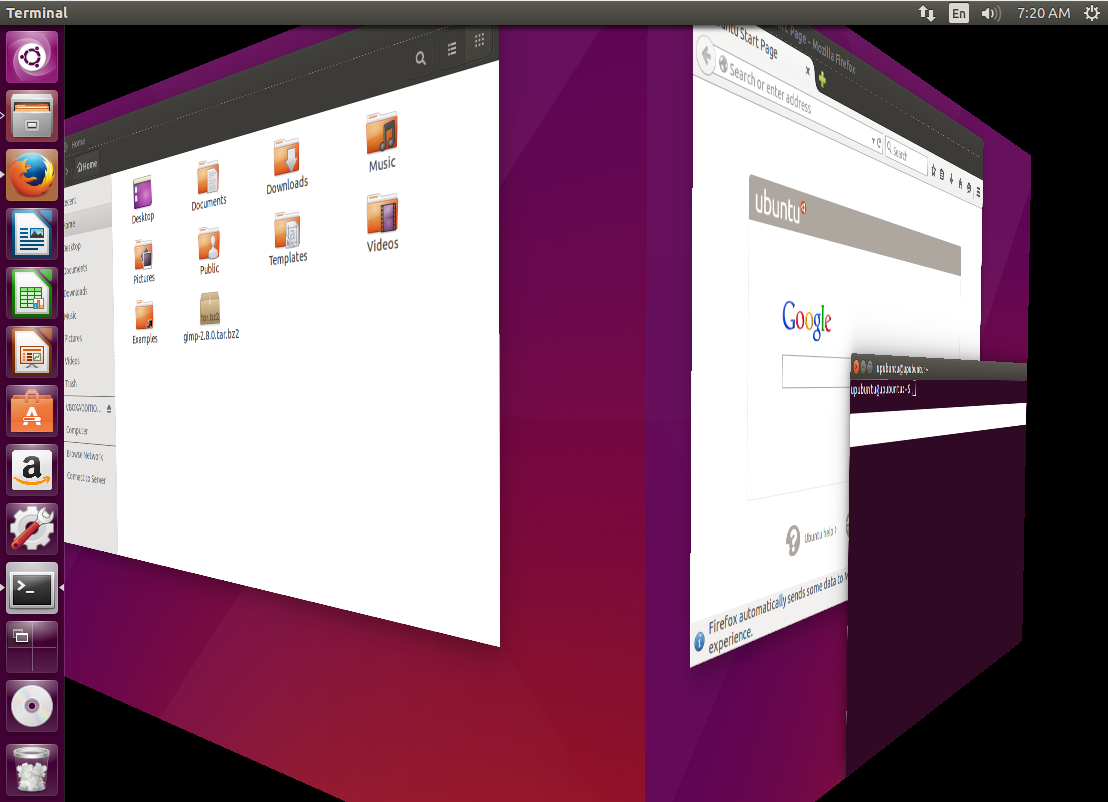Click the Firefox home icon
Screen dimensions: 1108x802
[x=960, y=183]
